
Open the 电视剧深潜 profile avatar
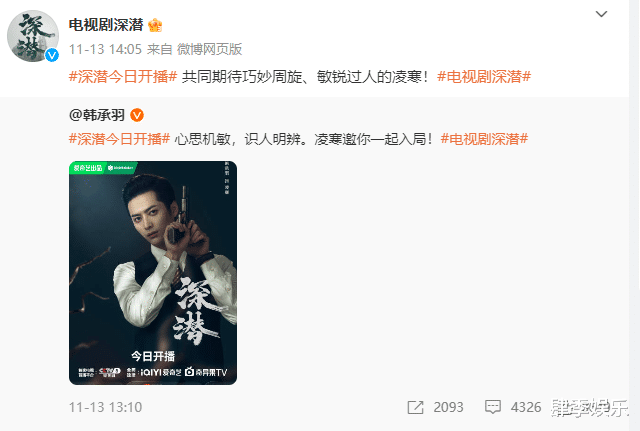pyautogui.click(x=33, y=36)
